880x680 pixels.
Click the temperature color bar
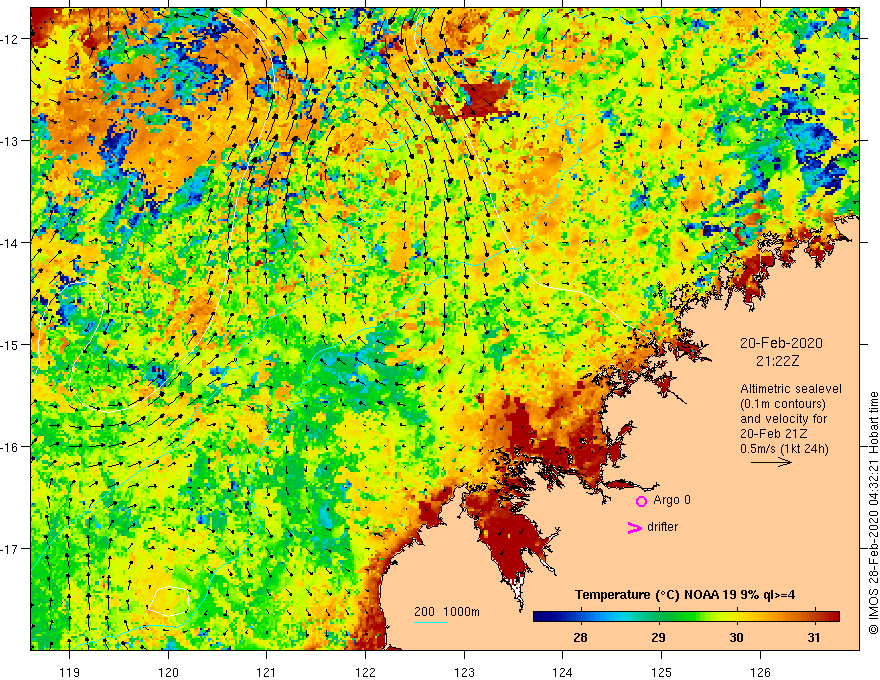click(x=686, y=617)
